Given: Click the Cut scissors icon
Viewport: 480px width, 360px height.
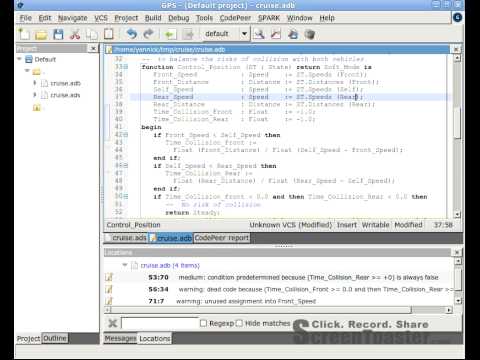Looking at the screenshot, I should pyautogui.click(x=75, y=34).
